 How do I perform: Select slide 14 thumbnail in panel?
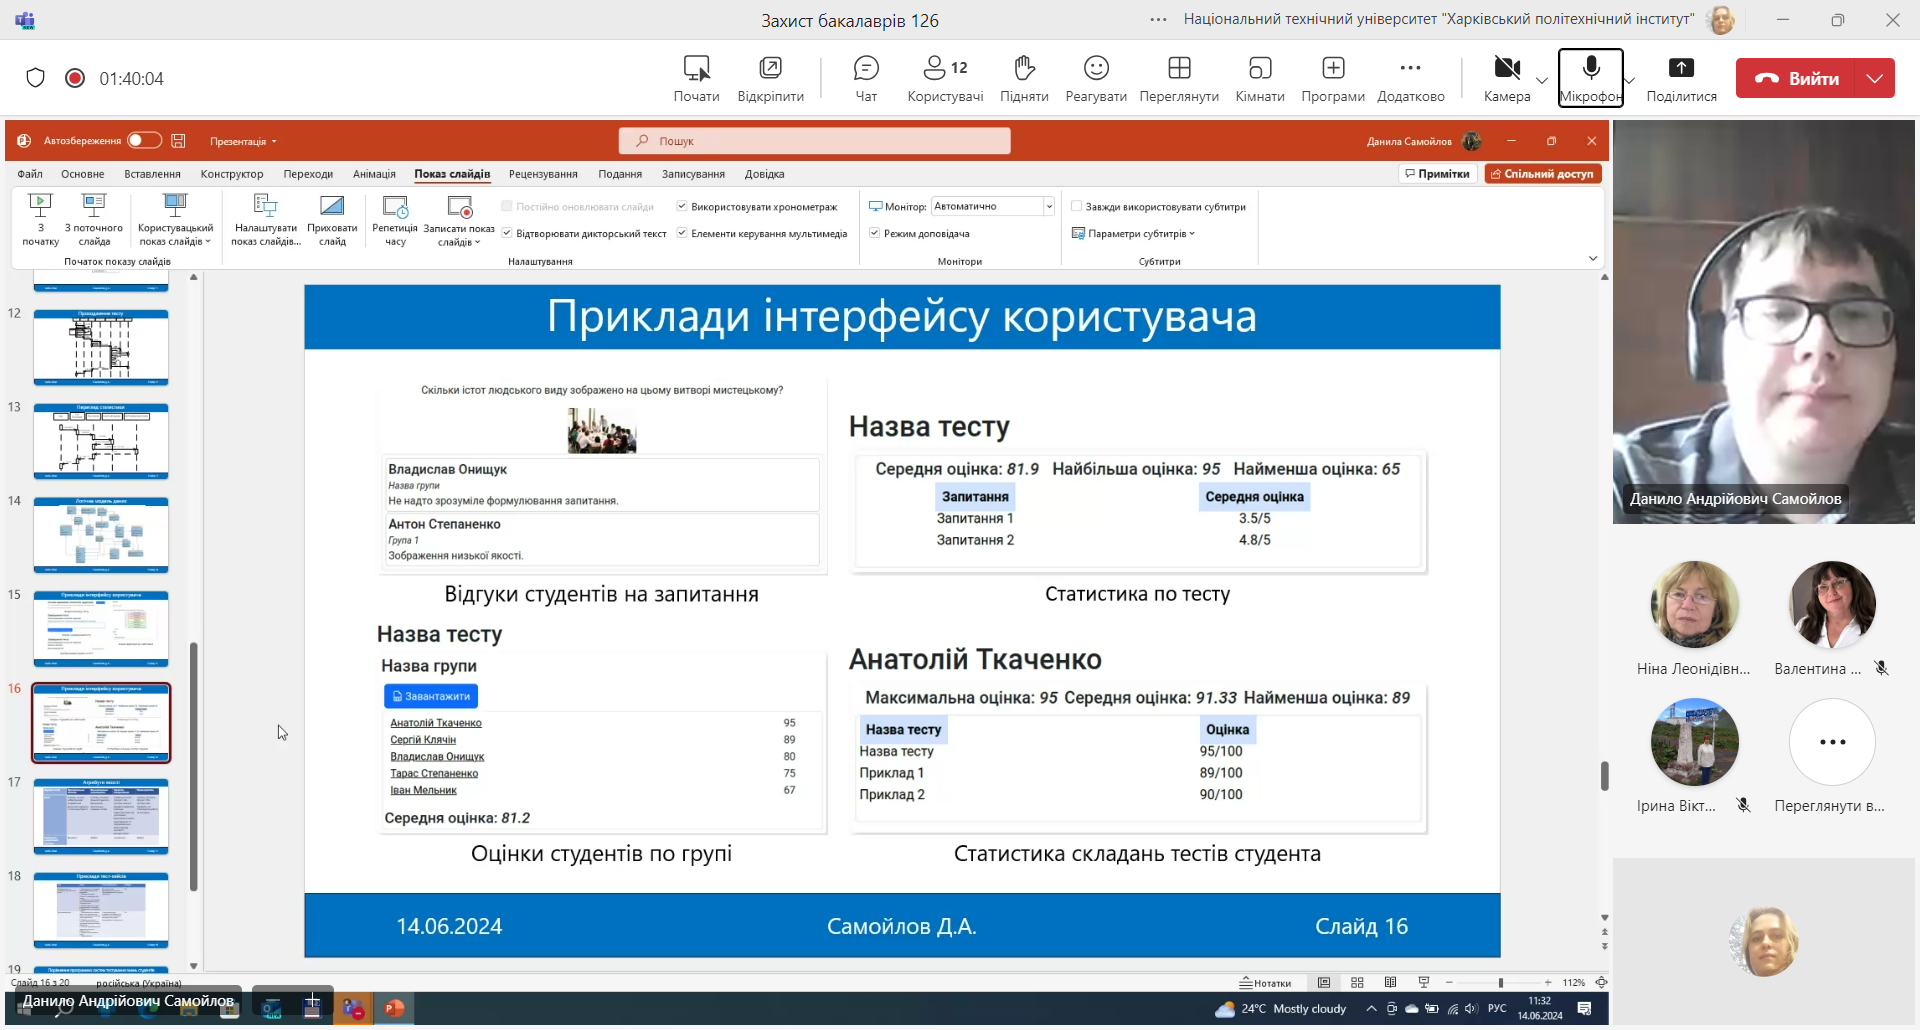pyautogui.click(x=101, y=535)
